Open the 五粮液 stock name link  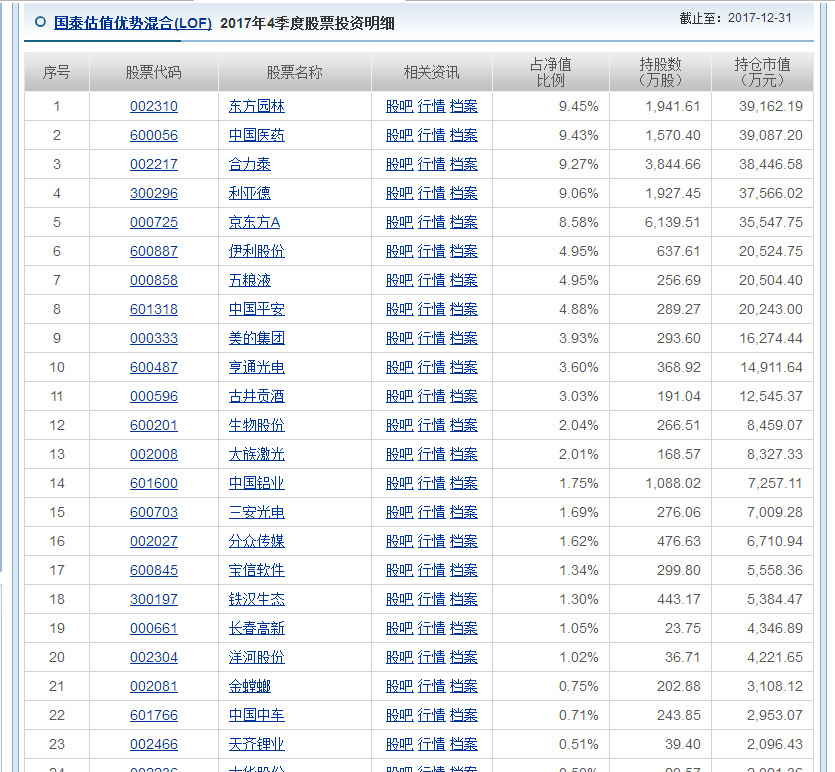(x=250, y=281)
